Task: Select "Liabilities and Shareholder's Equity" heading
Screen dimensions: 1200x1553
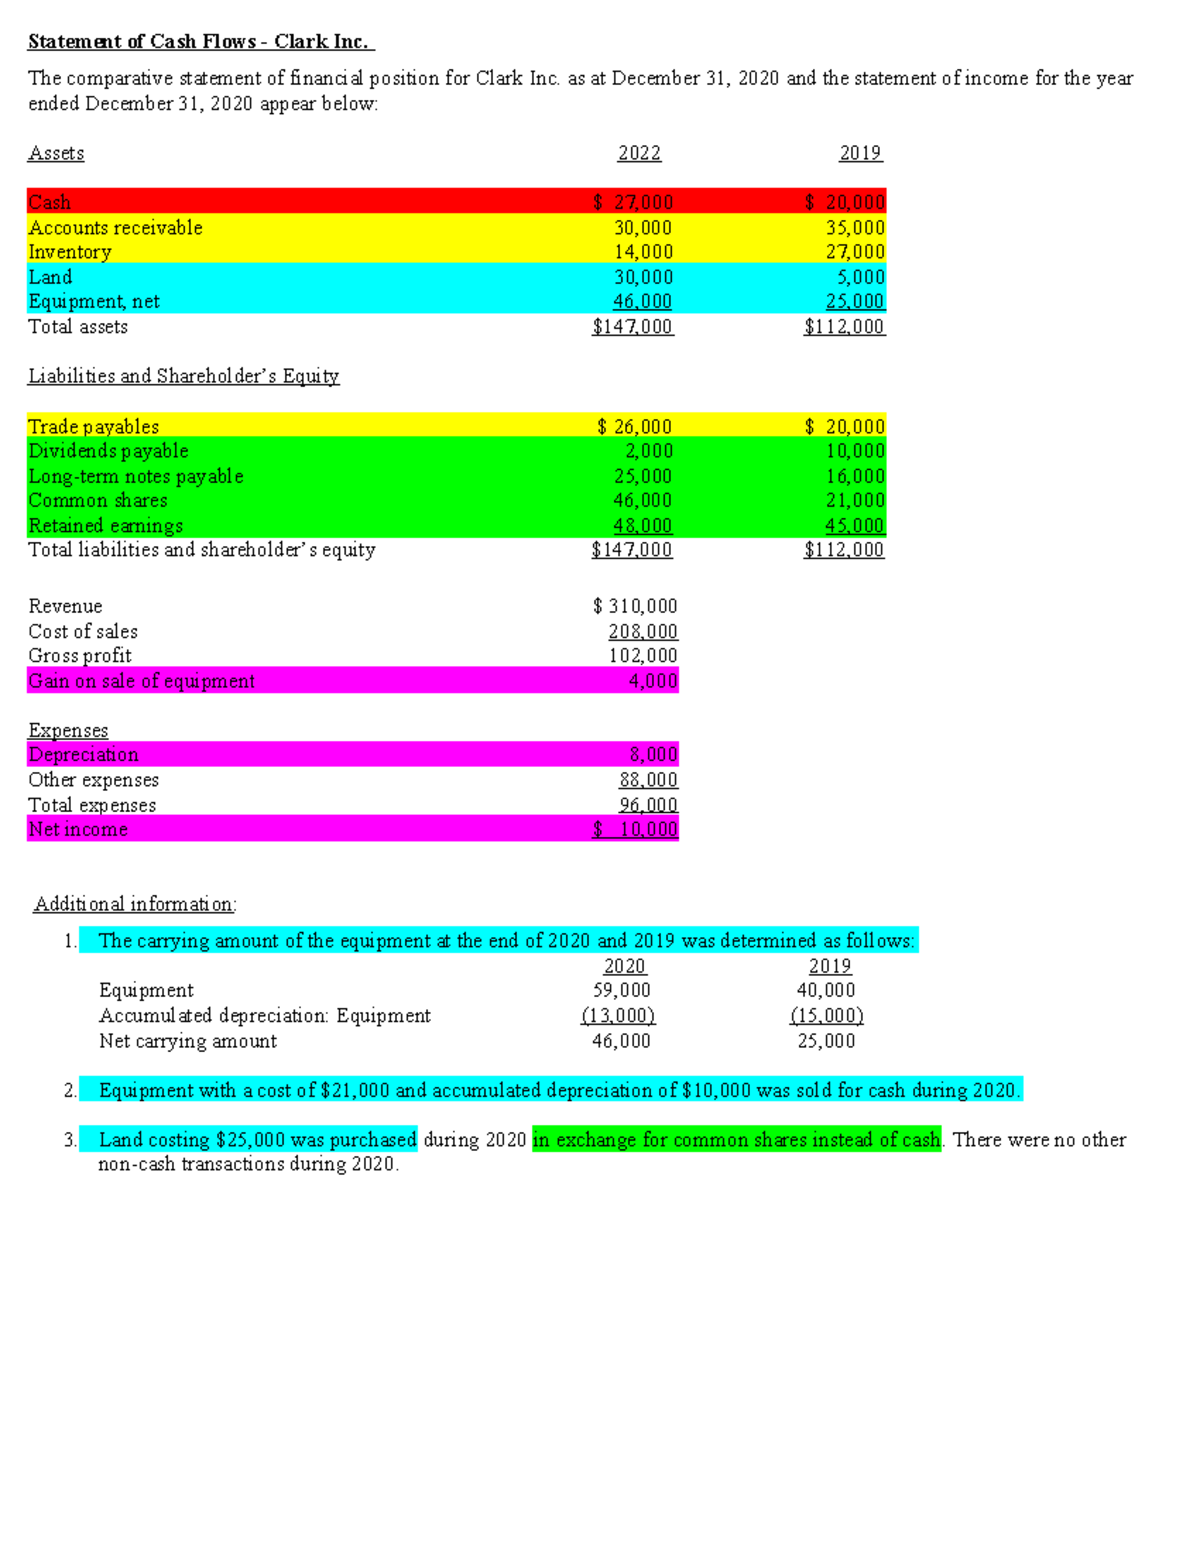Action: tap(184, 376)
